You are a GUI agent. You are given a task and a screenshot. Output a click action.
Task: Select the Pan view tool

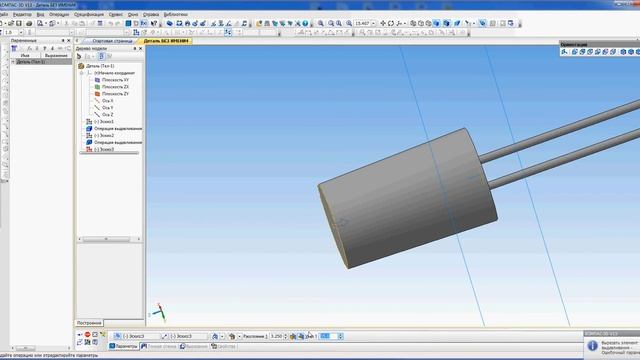(383, 23)
